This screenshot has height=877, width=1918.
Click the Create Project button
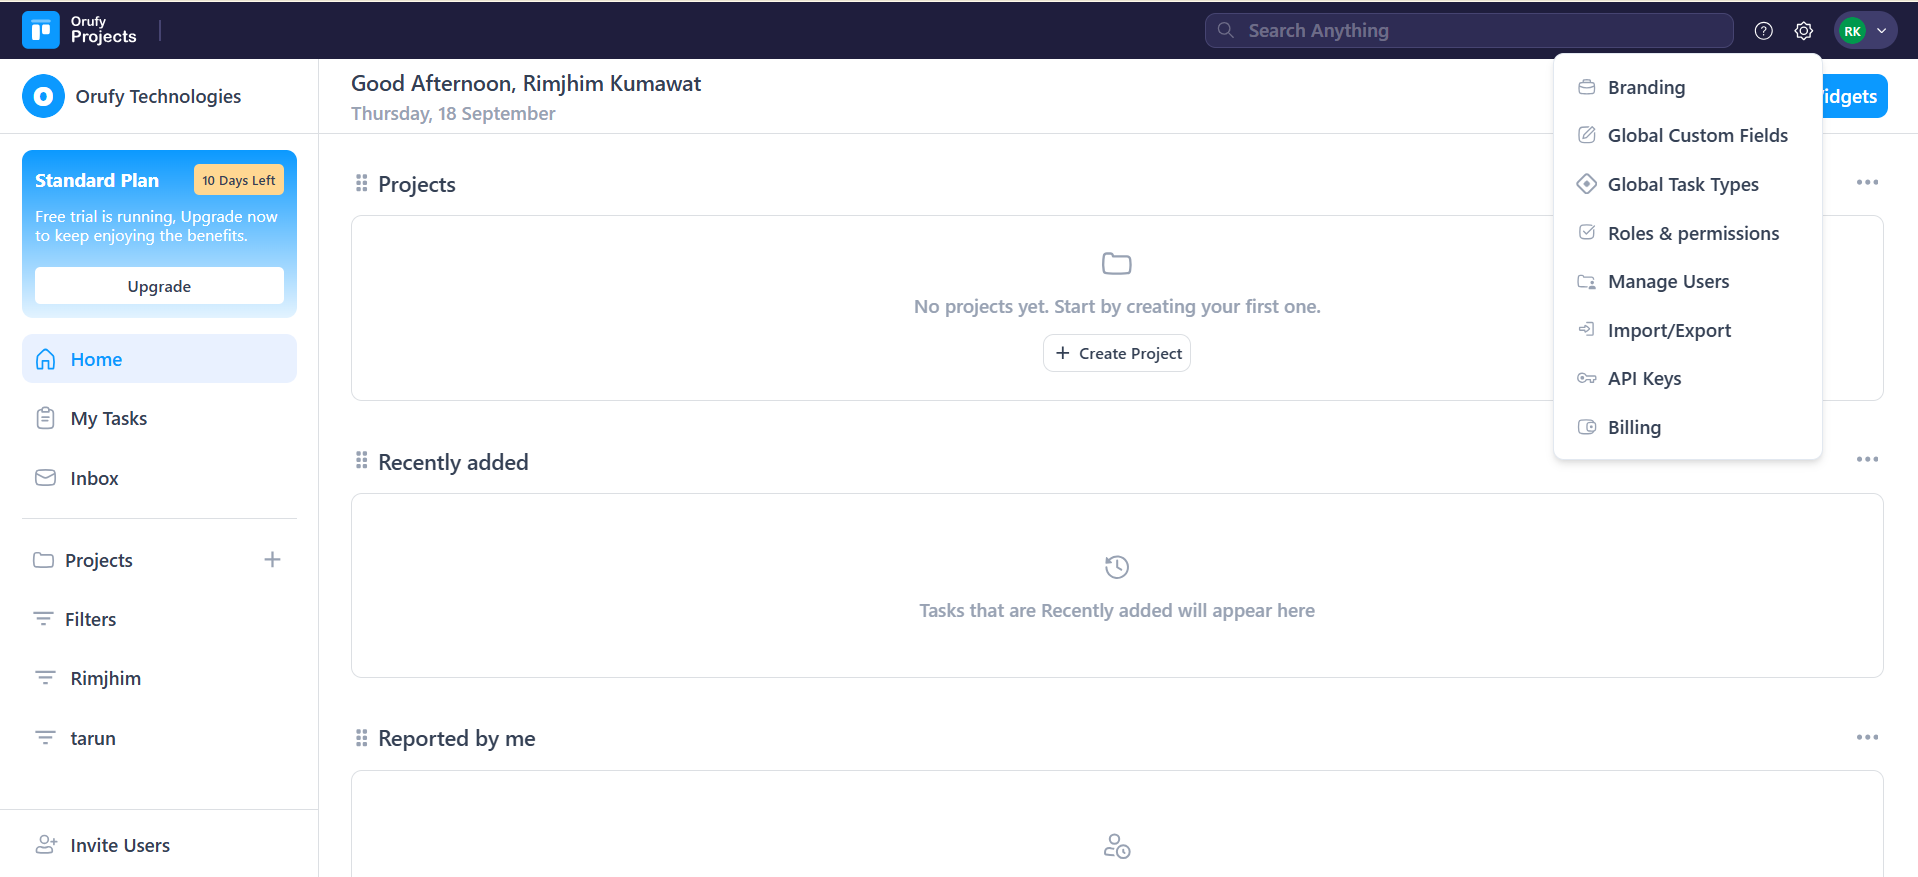coord(1117,353)
